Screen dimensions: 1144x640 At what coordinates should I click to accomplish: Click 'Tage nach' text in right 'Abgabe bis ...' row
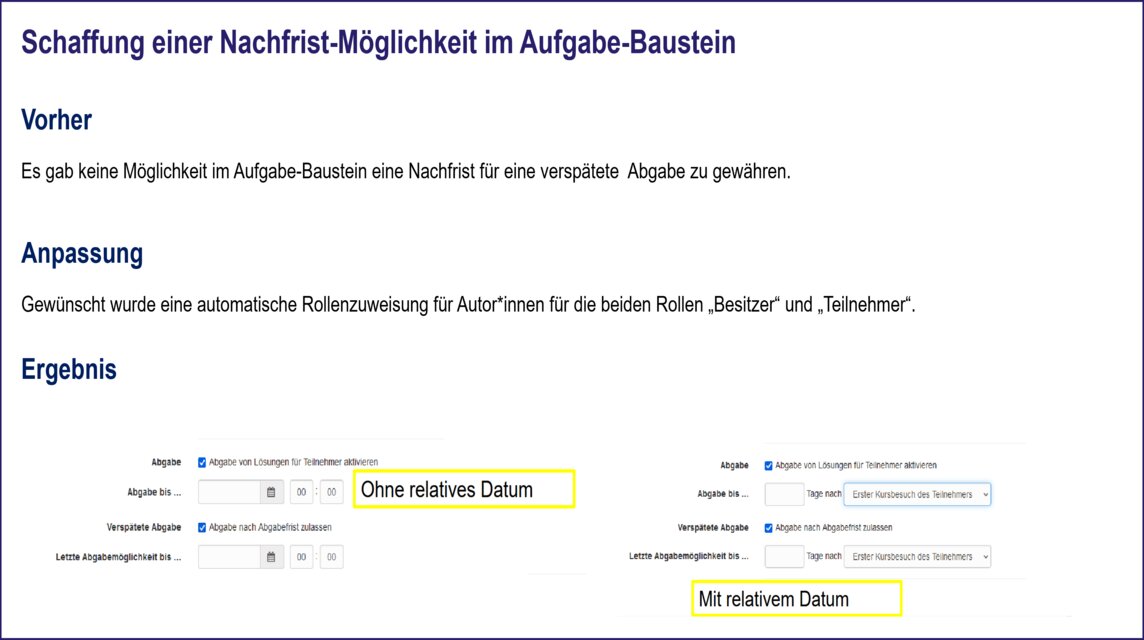[824, 494]
